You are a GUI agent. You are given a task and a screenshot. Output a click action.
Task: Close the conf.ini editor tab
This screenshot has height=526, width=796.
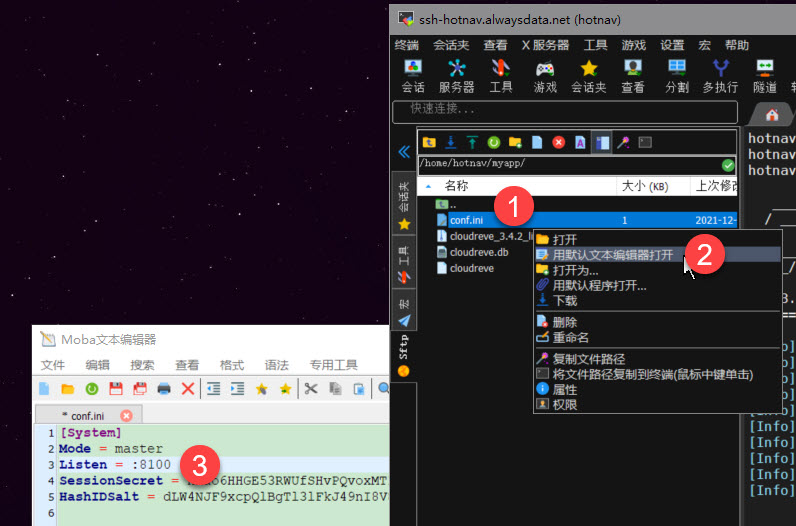coord(126,416)
